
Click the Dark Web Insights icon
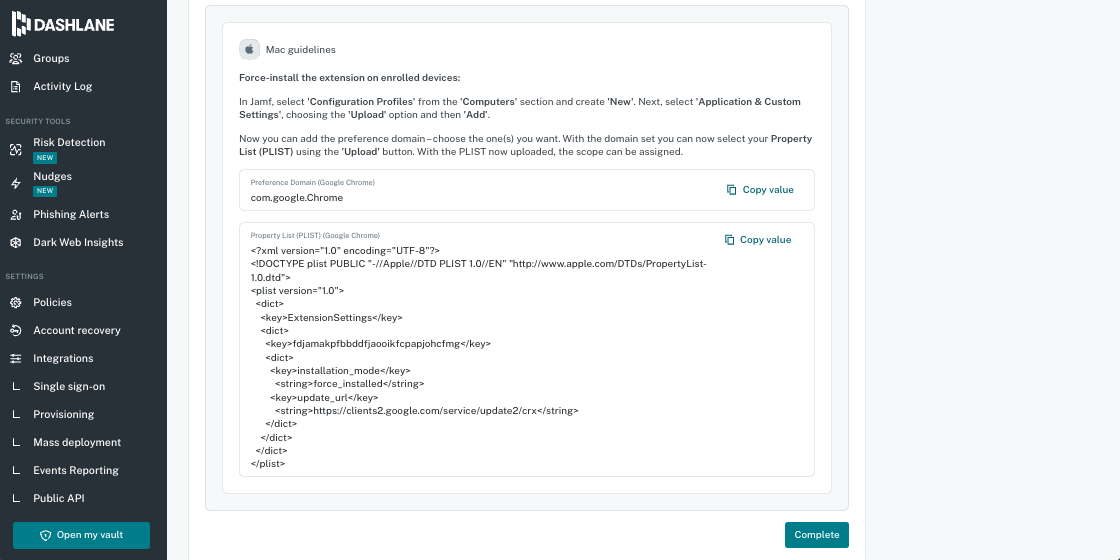click(16, 242)
